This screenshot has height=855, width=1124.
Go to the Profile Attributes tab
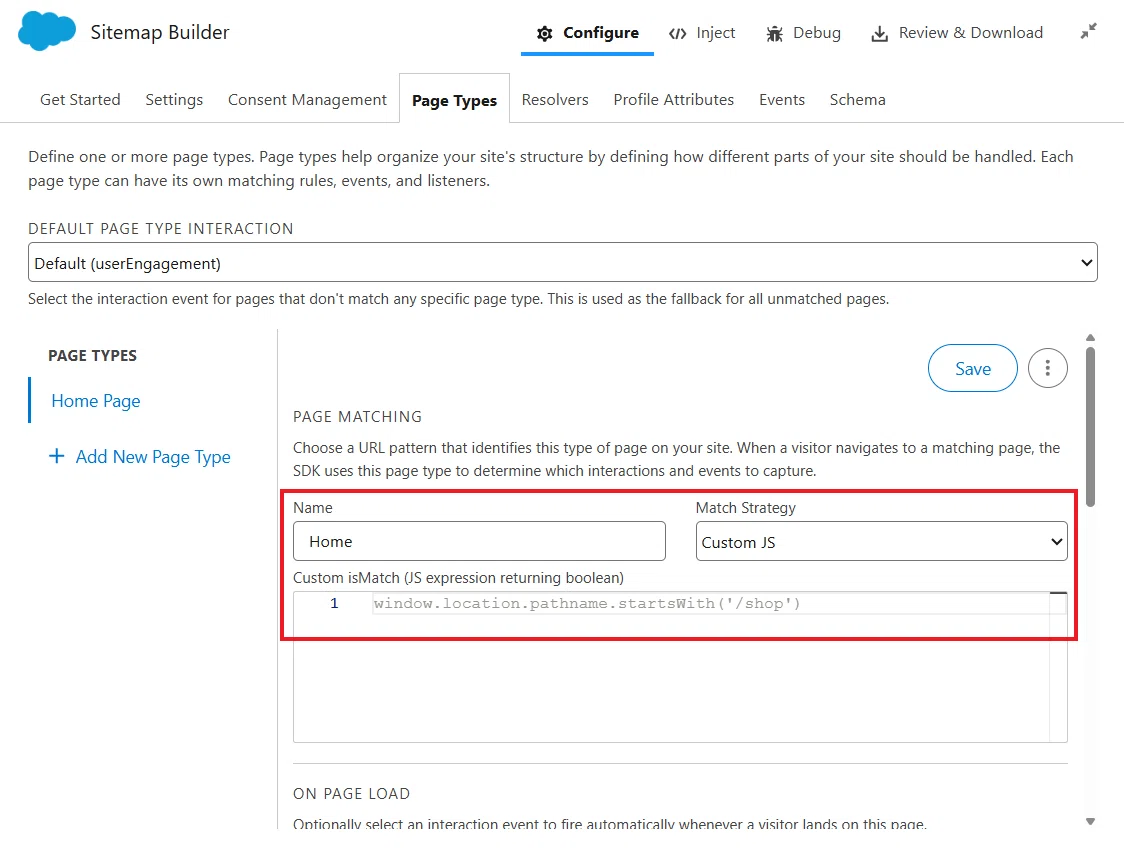pos(674,100)
